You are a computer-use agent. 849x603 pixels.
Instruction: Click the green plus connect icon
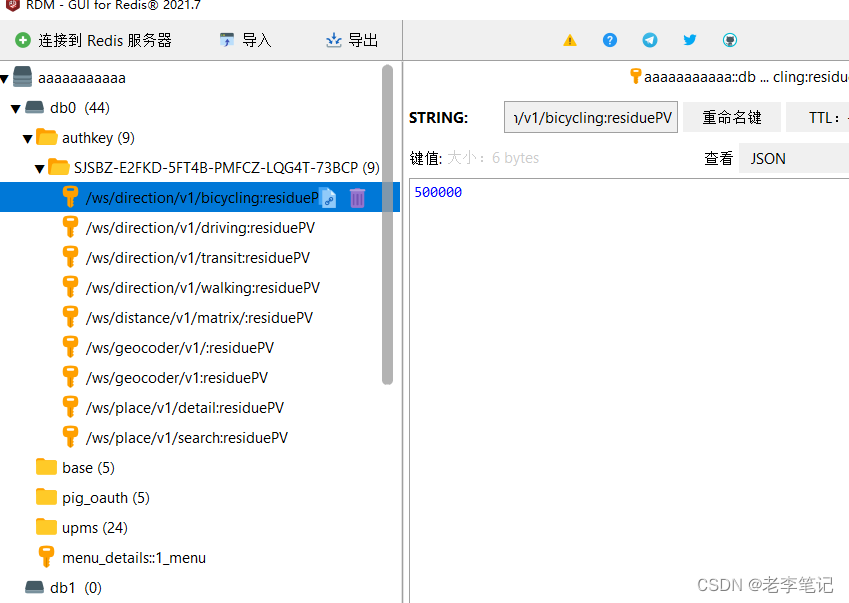coord(23,40)
